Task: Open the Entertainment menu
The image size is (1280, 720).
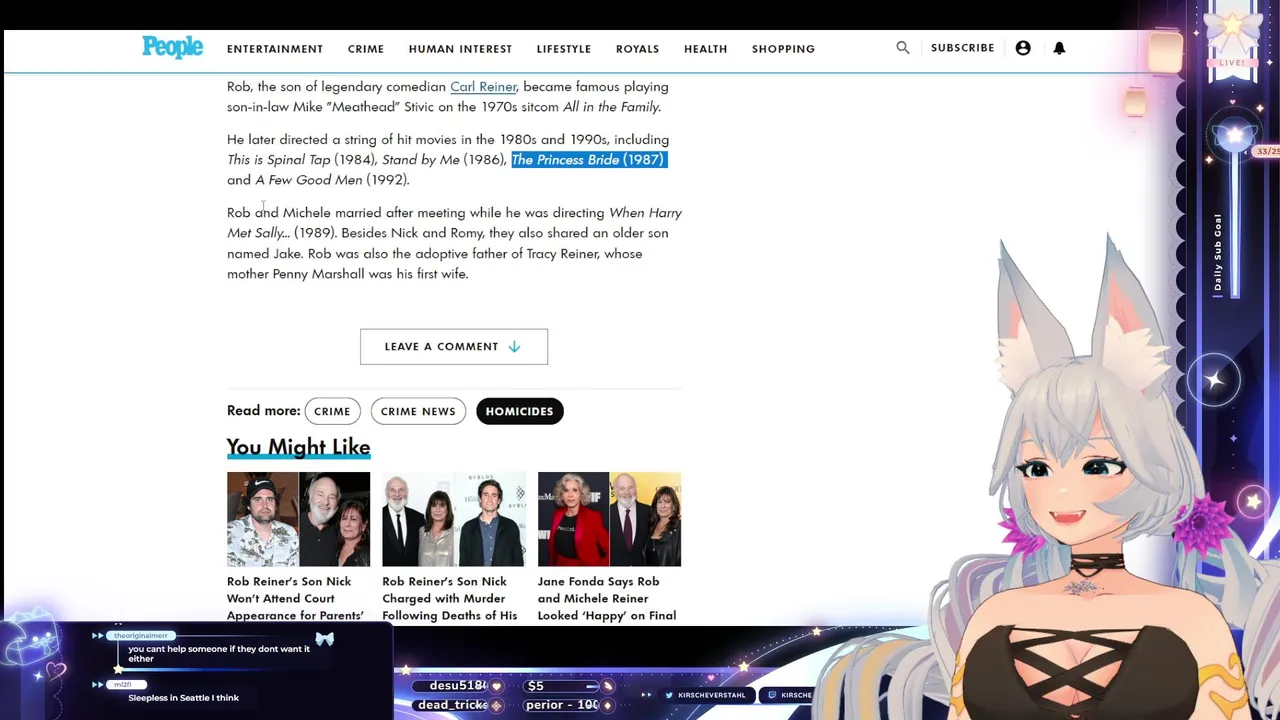Action: [x=275, y=48]
